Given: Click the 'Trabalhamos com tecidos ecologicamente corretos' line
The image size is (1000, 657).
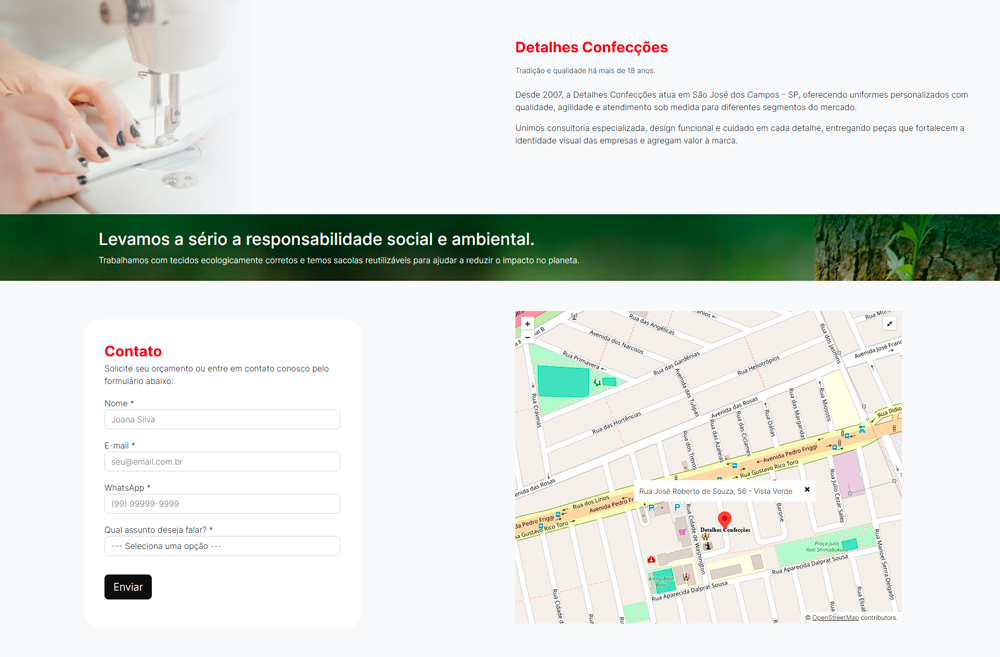Looking at the screenshot, I should click(x=339, y=260).
